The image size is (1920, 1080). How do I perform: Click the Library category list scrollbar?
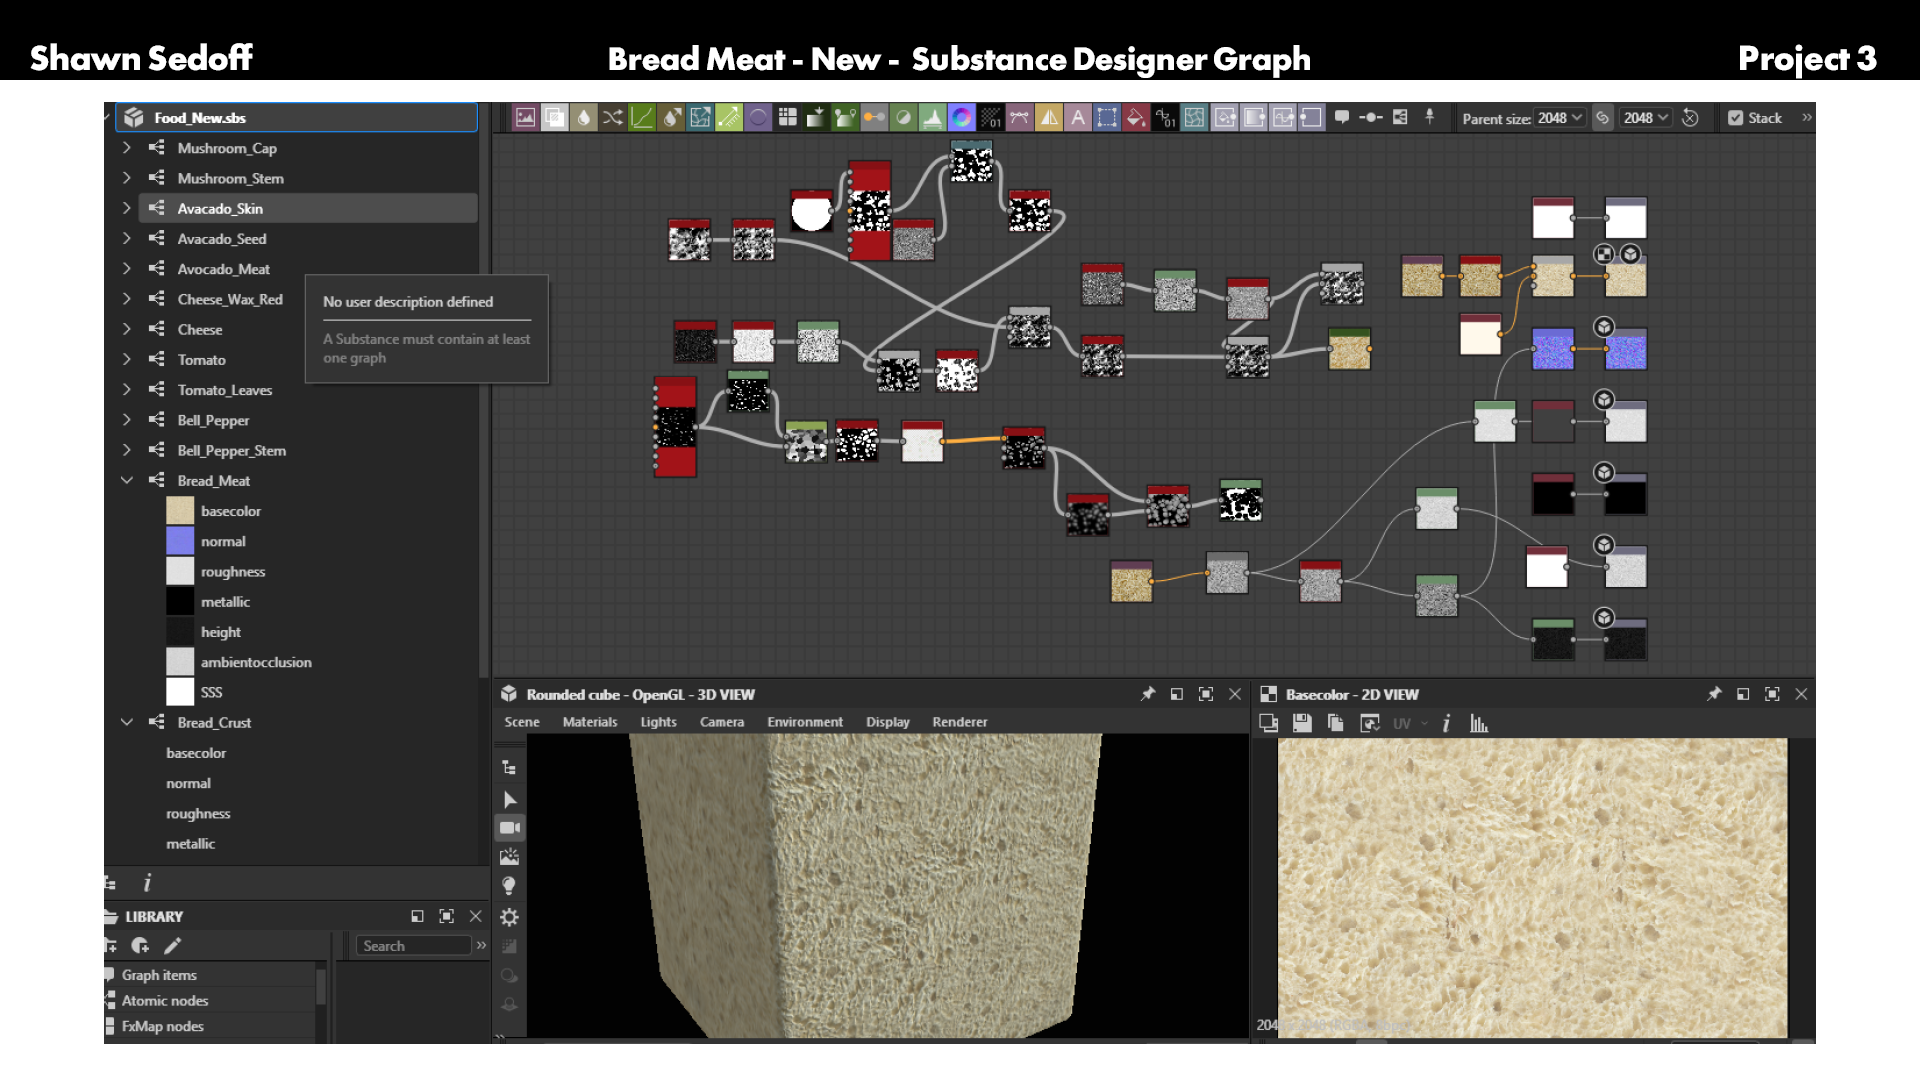coord(321,986)
